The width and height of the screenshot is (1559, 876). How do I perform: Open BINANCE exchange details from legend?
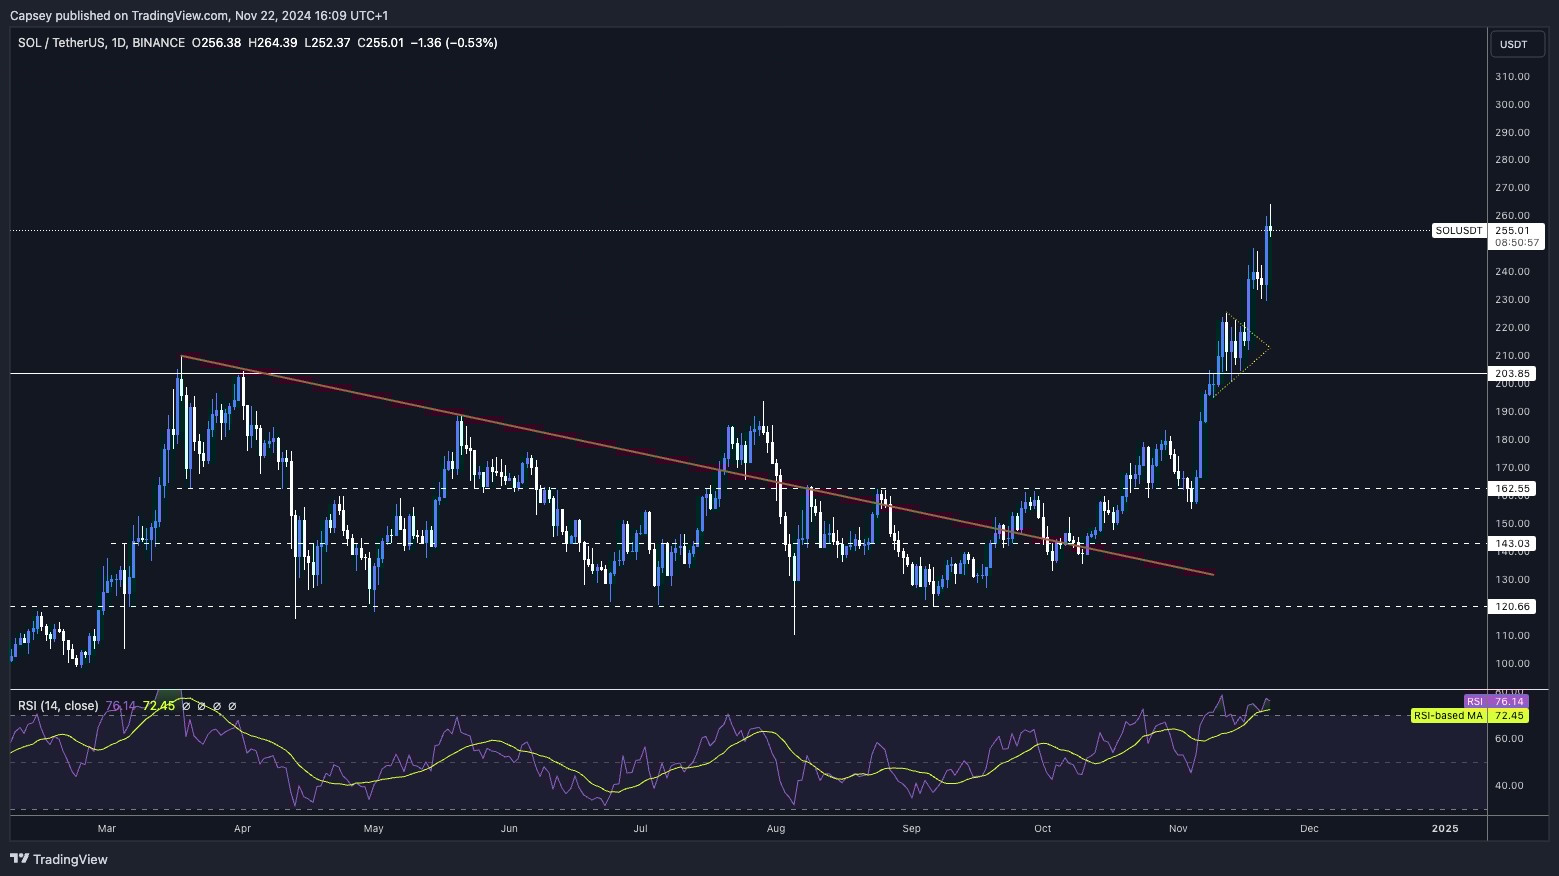(x=159, y=43)
